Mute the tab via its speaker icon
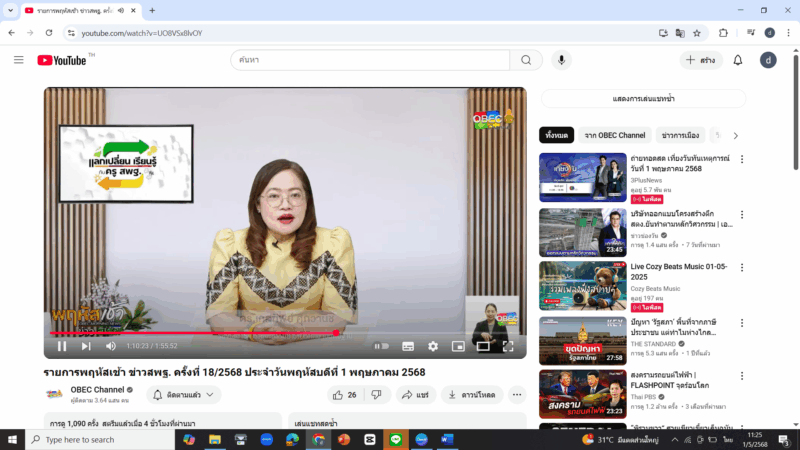The image size is (800, 450). tap(121, 10)
